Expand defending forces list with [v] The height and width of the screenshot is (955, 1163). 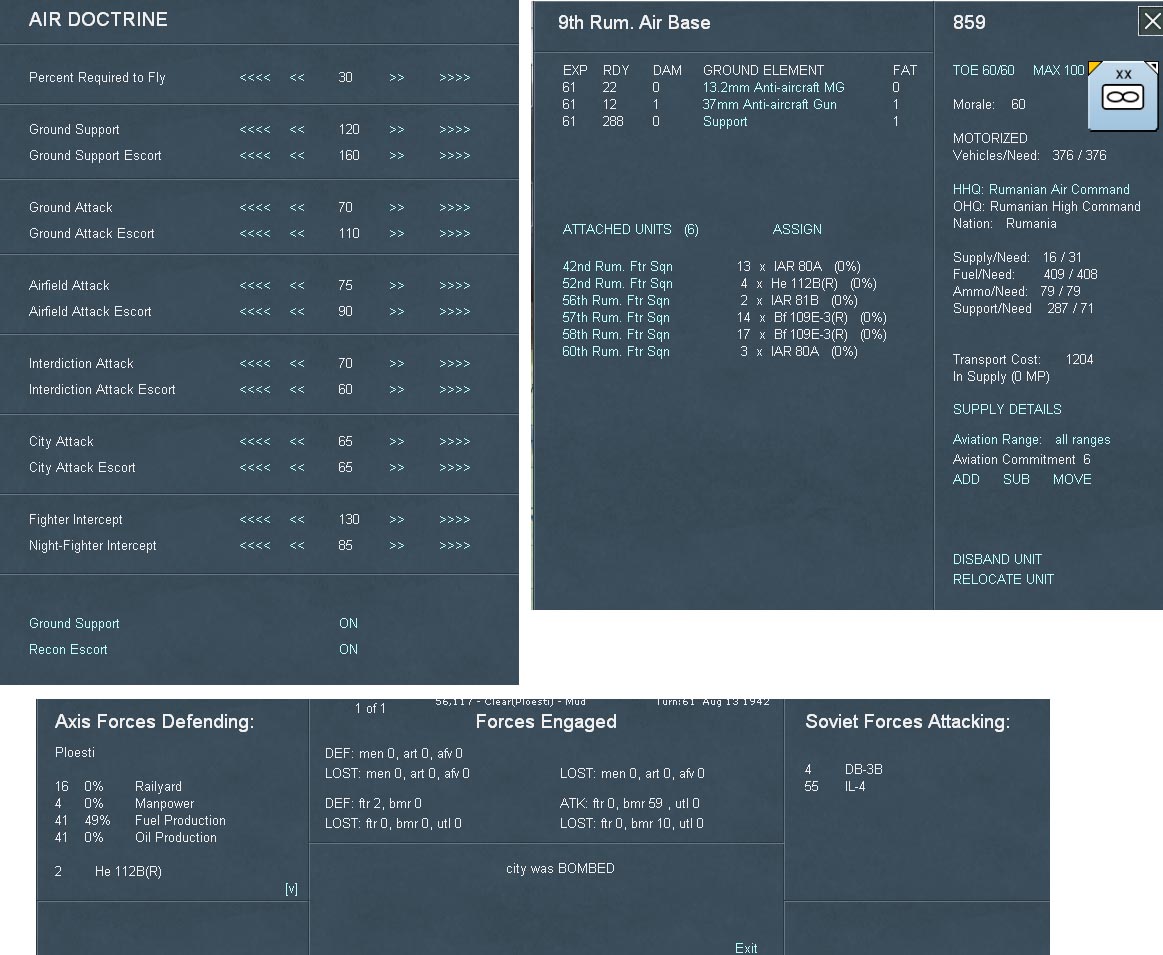tap(291, 889)
